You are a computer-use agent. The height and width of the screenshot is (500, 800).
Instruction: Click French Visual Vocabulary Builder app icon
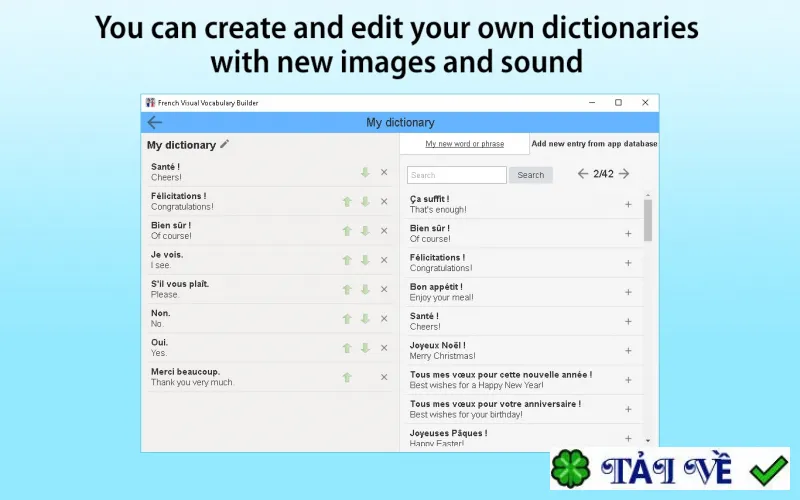150,103
